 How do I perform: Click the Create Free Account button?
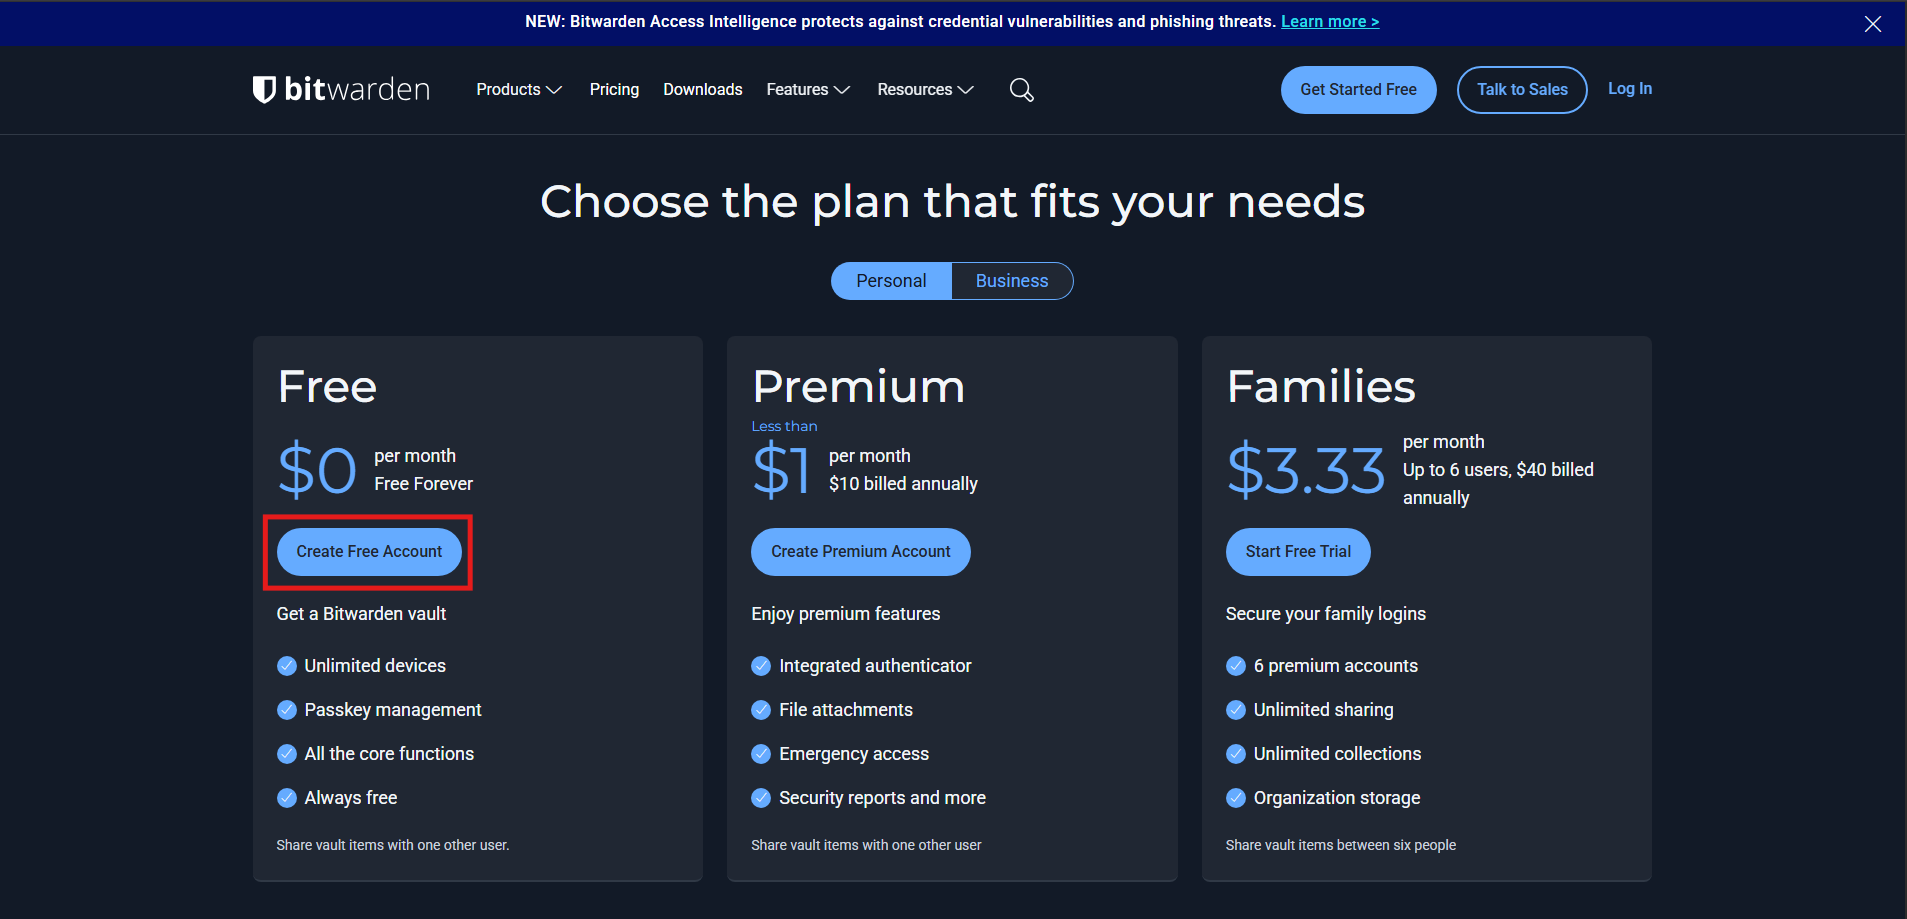tap(369, 552)
